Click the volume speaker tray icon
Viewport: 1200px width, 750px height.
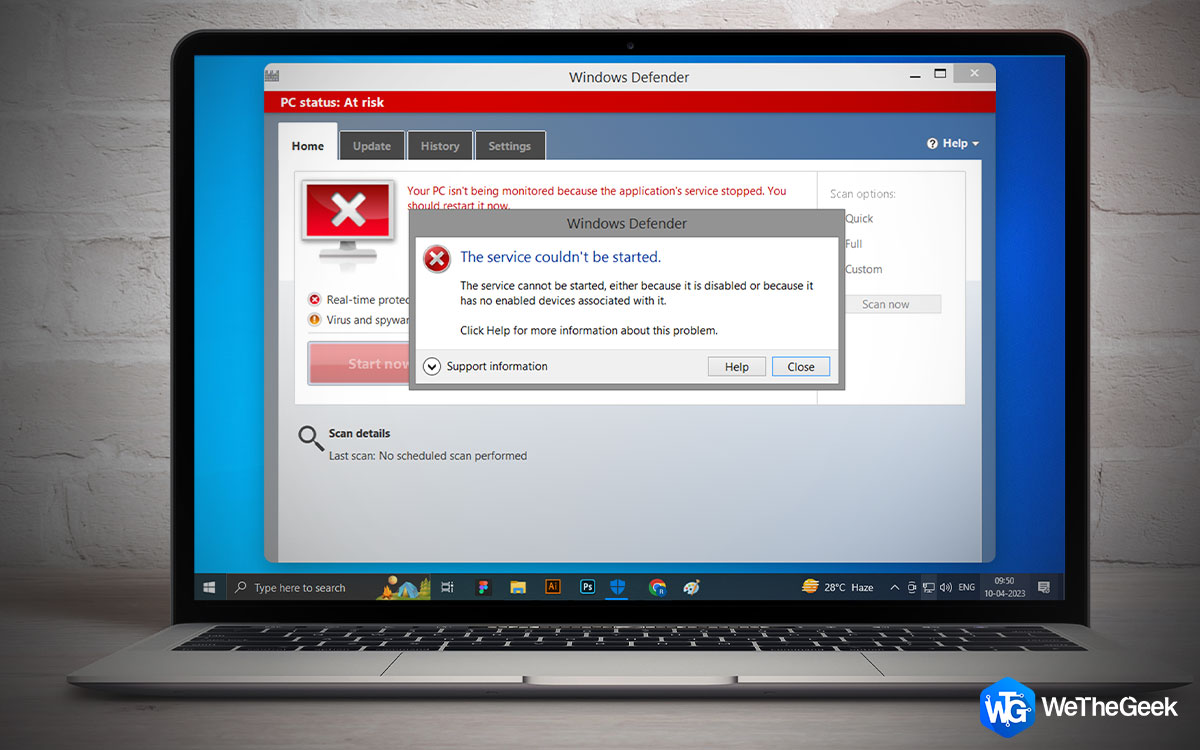click(945, 587)
